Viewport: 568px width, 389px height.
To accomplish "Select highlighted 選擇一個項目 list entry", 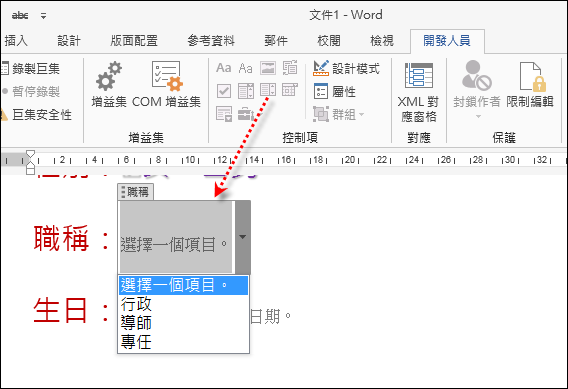I will 183,285.
